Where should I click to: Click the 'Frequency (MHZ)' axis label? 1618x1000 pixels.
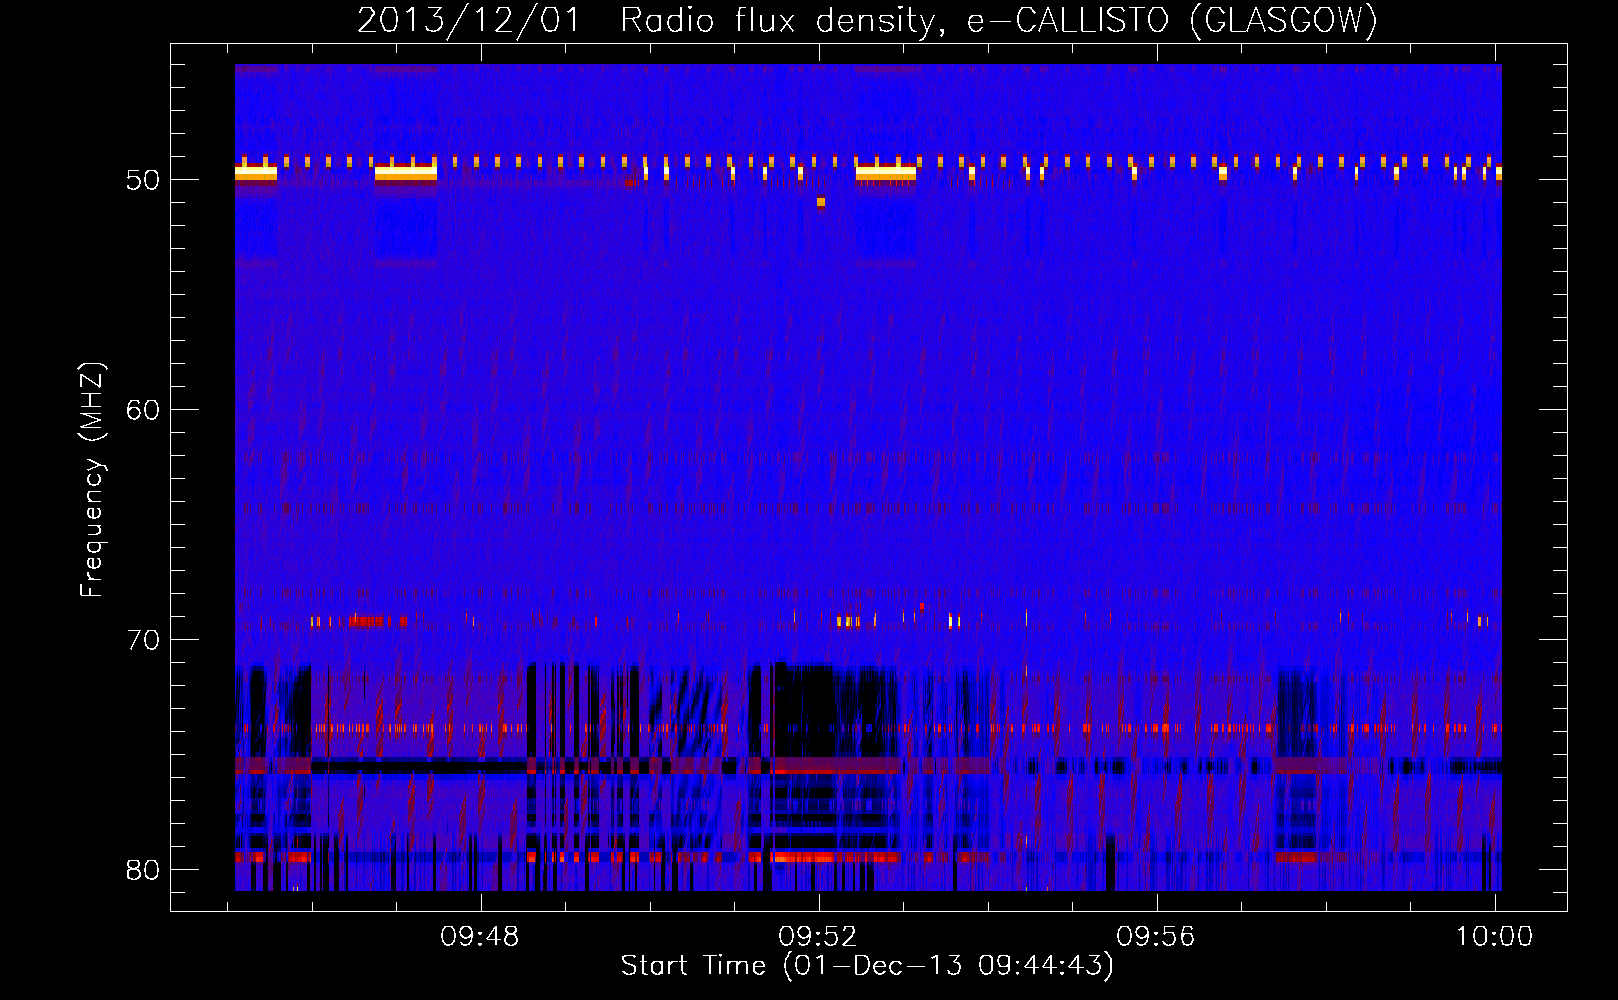tap(91, 480)
